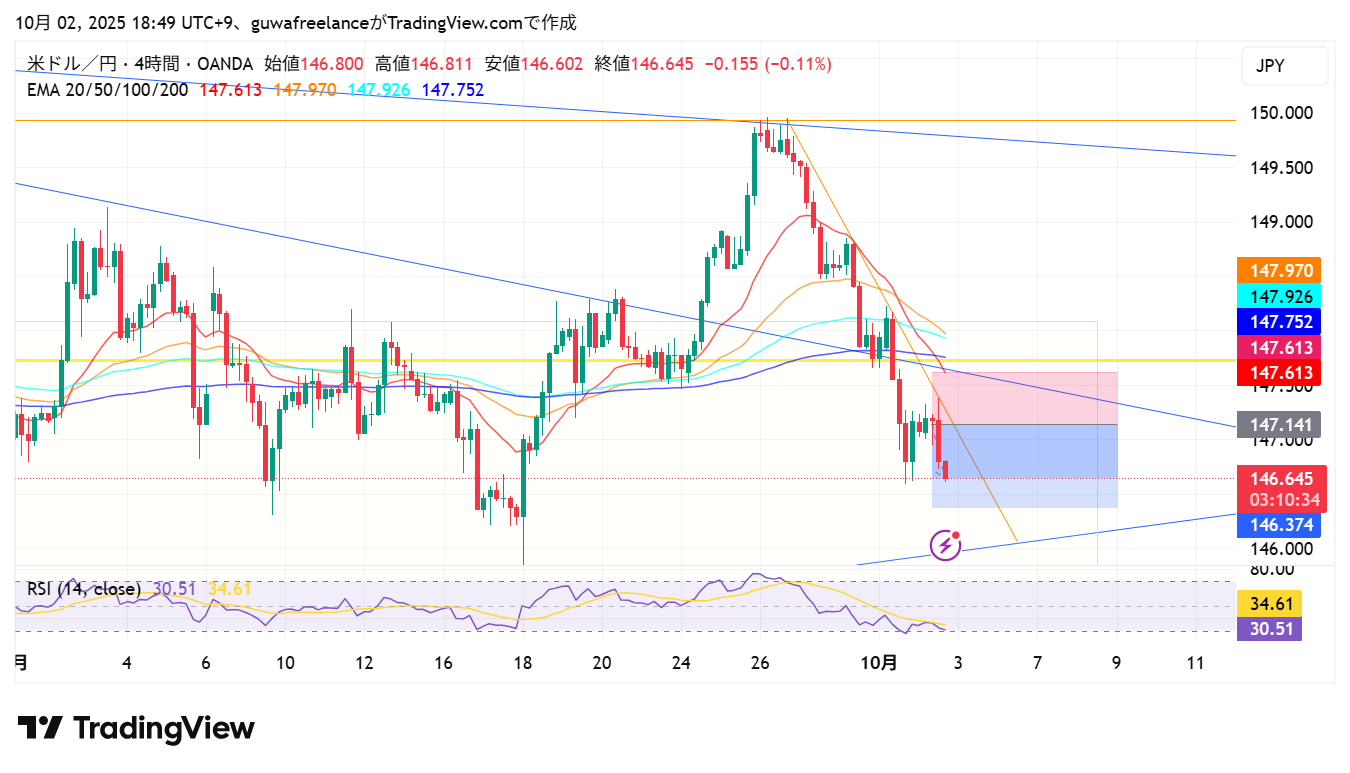The width and height of the screenshot is (1350, 773).
Task: Click the gray 147.141 entry price label
Action: pyautogui.click(x=1279, y=425)
